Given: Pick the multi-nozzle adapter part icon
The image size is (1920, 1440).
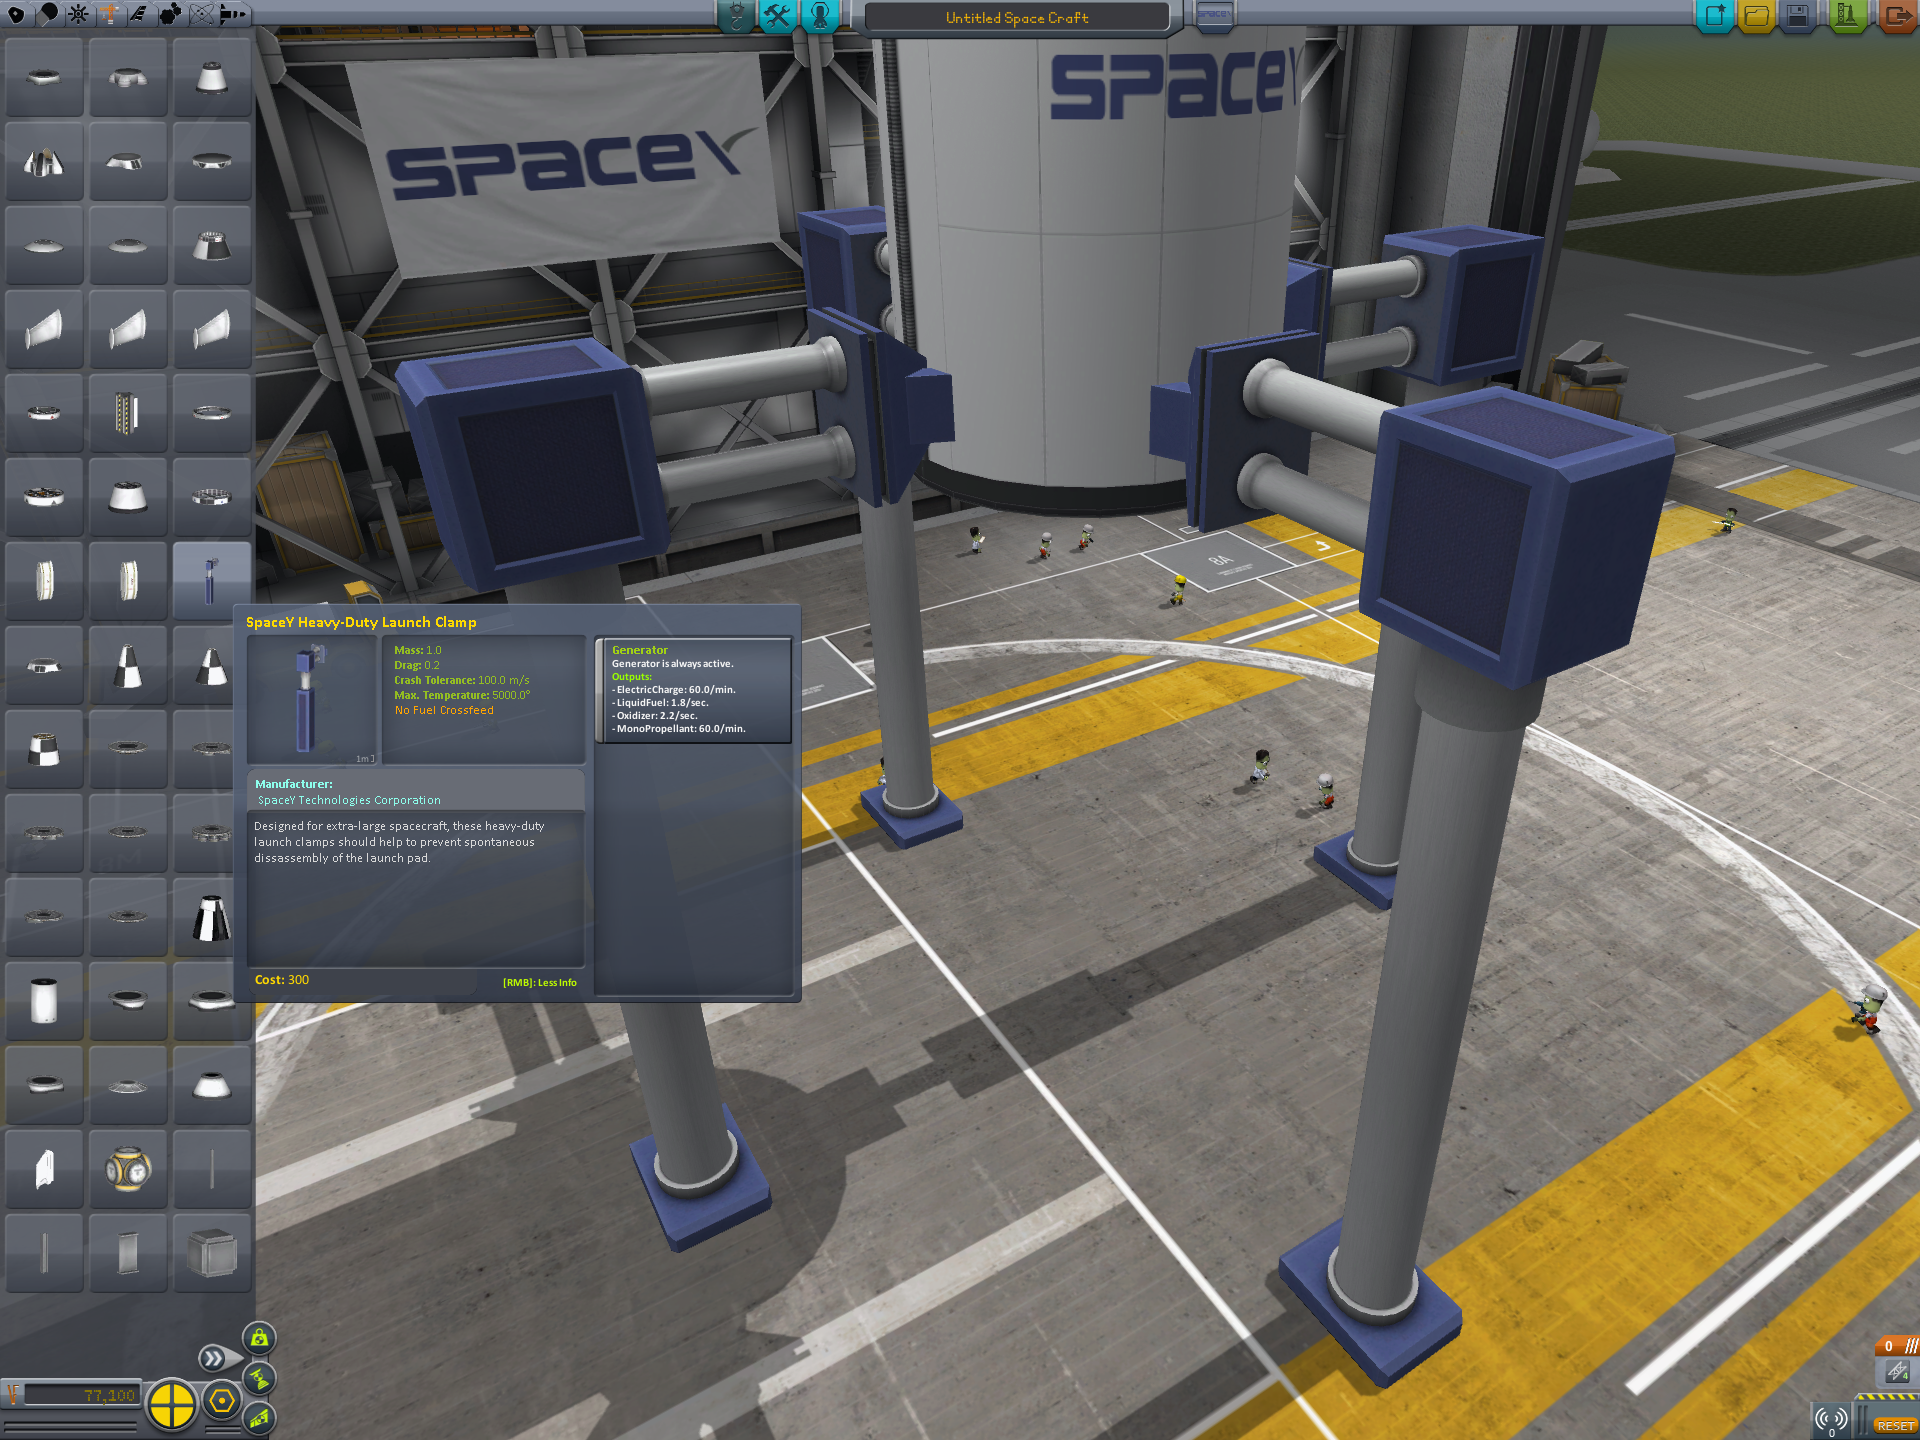Looking at the screenshot, I should click(43, 161).
